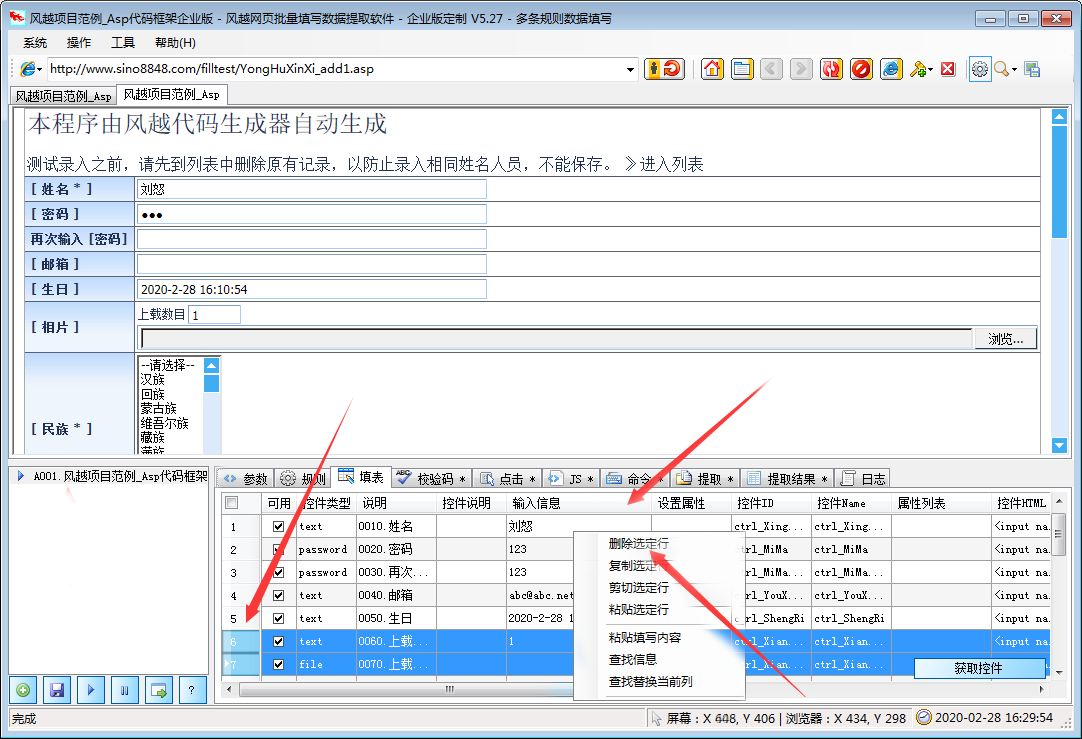Click the red X delete icon in toolbar
1082x739 pixels.
tap(948, 69)
